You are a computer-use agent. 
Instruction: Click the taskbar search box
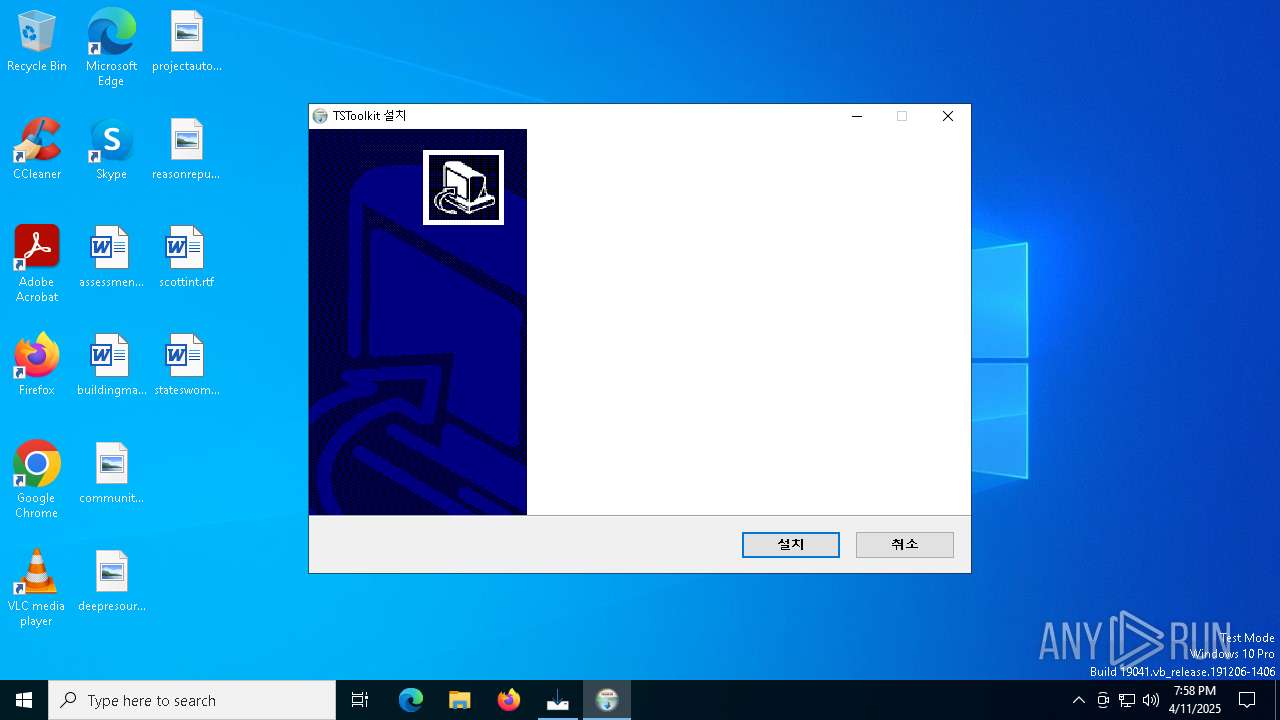coord(192,700)
